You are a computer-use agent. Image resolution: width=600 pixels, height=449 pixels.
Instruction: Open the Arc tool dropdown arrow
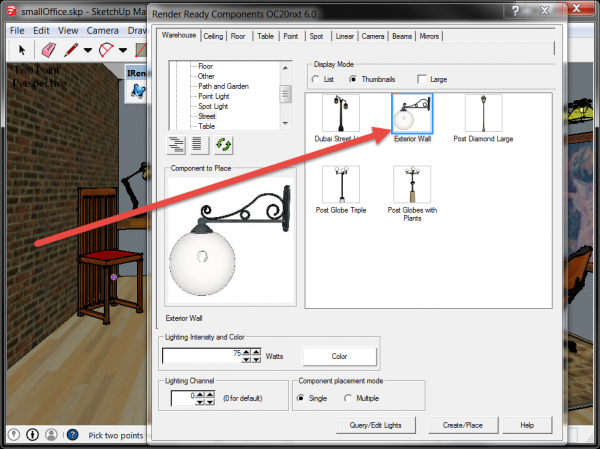(x=123, y=50)
